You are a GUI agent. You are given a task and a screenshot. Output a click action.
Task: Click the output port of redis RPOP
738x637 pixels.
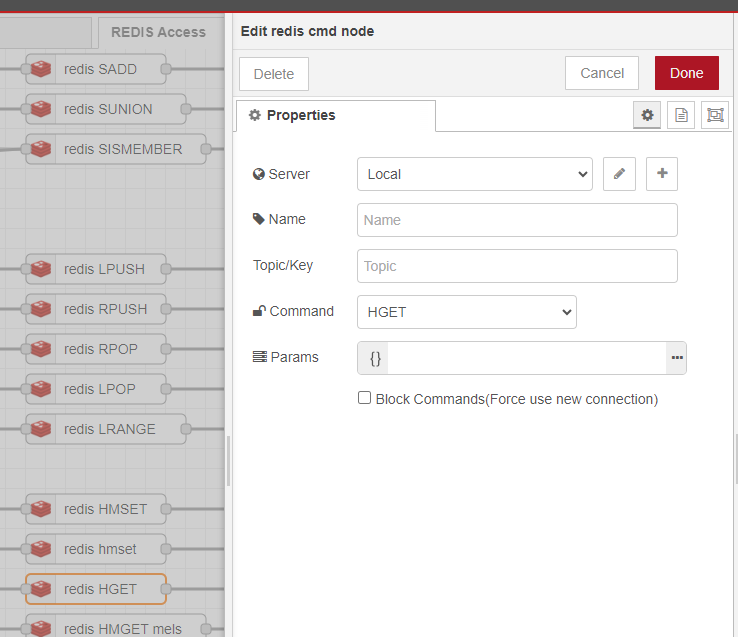(x=166, y=349)
